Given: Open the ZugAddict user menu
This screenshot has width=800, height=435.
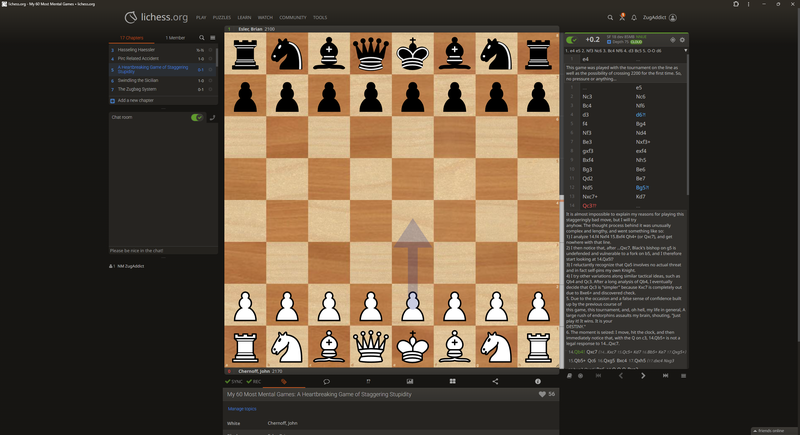Looking at the screenshot, I should [x=659, y=17].
